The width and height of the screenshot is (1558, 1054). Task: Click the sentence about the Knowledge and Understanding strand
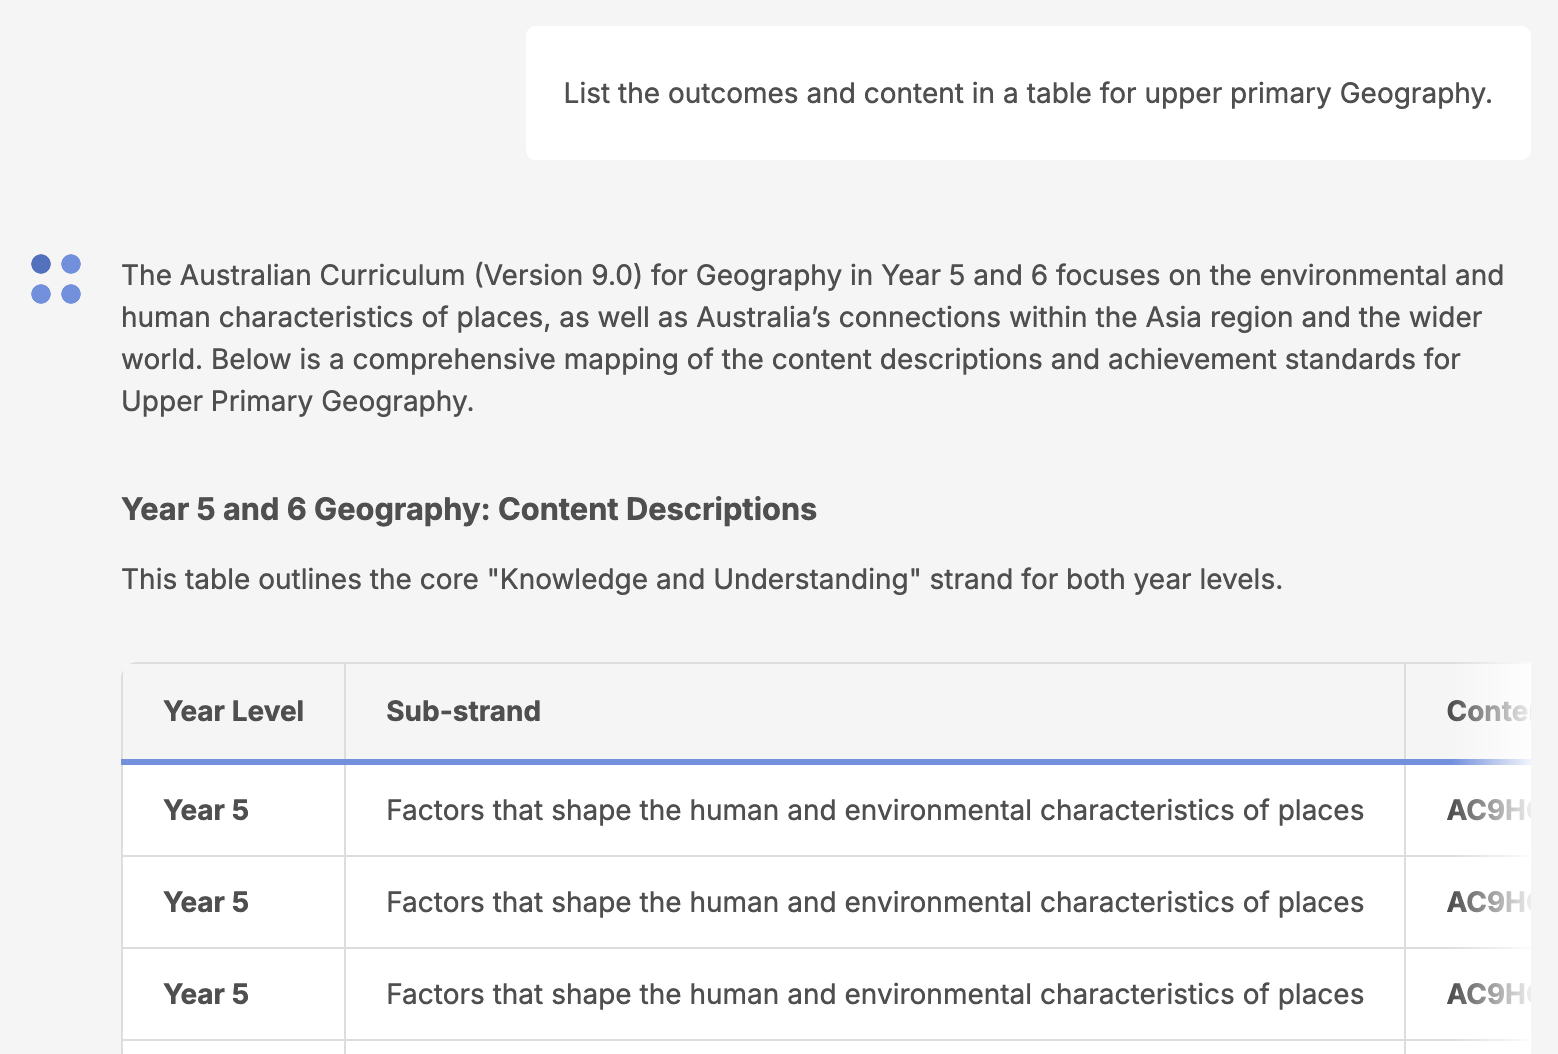coord(703,578)
